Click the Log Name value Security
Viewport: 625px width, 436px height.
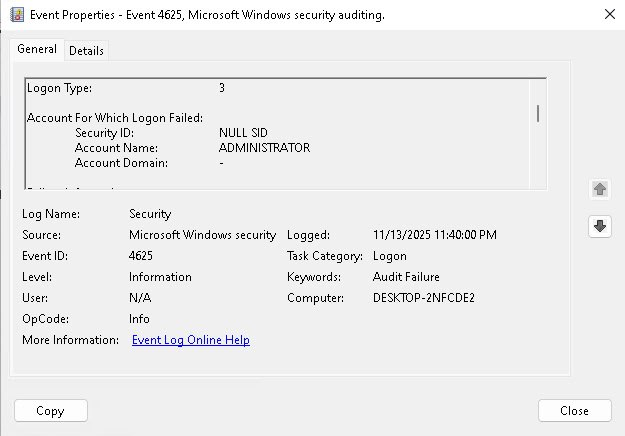pyautogui.click(x=150, y=214)
